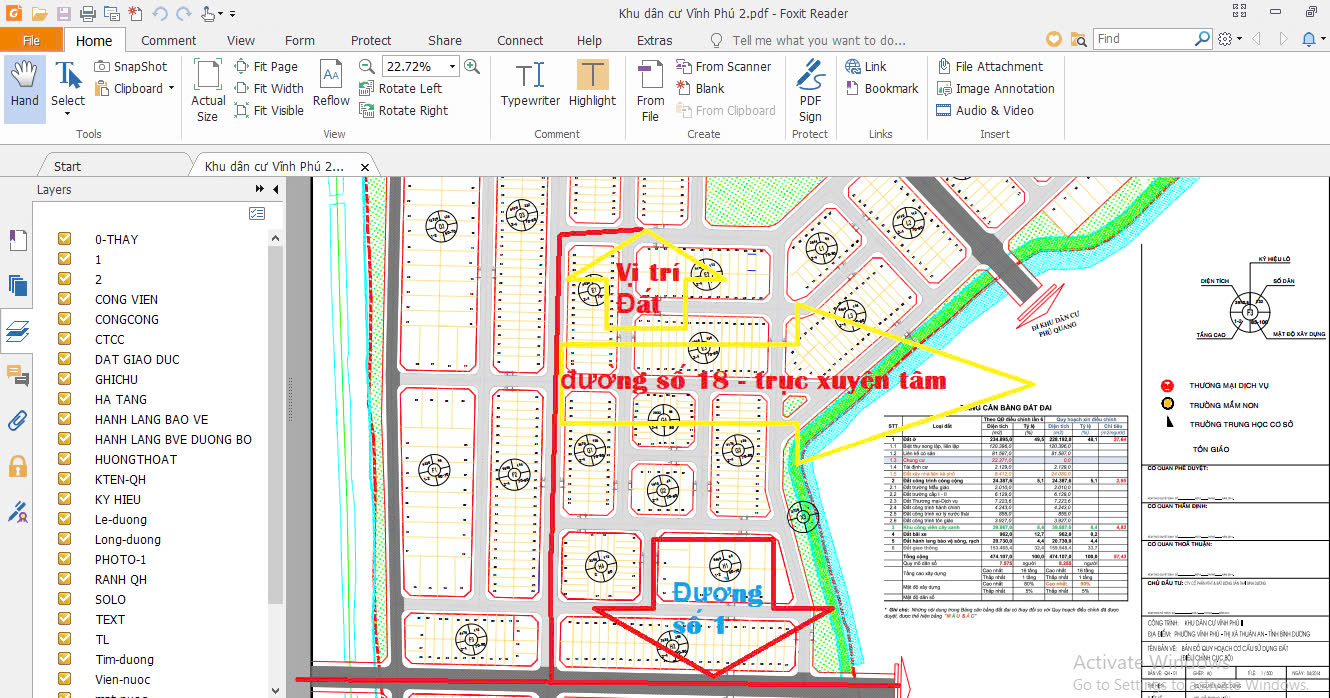Add a Bookmark
The height and width of the screenshot is (698, 1330).
point(881,88)
